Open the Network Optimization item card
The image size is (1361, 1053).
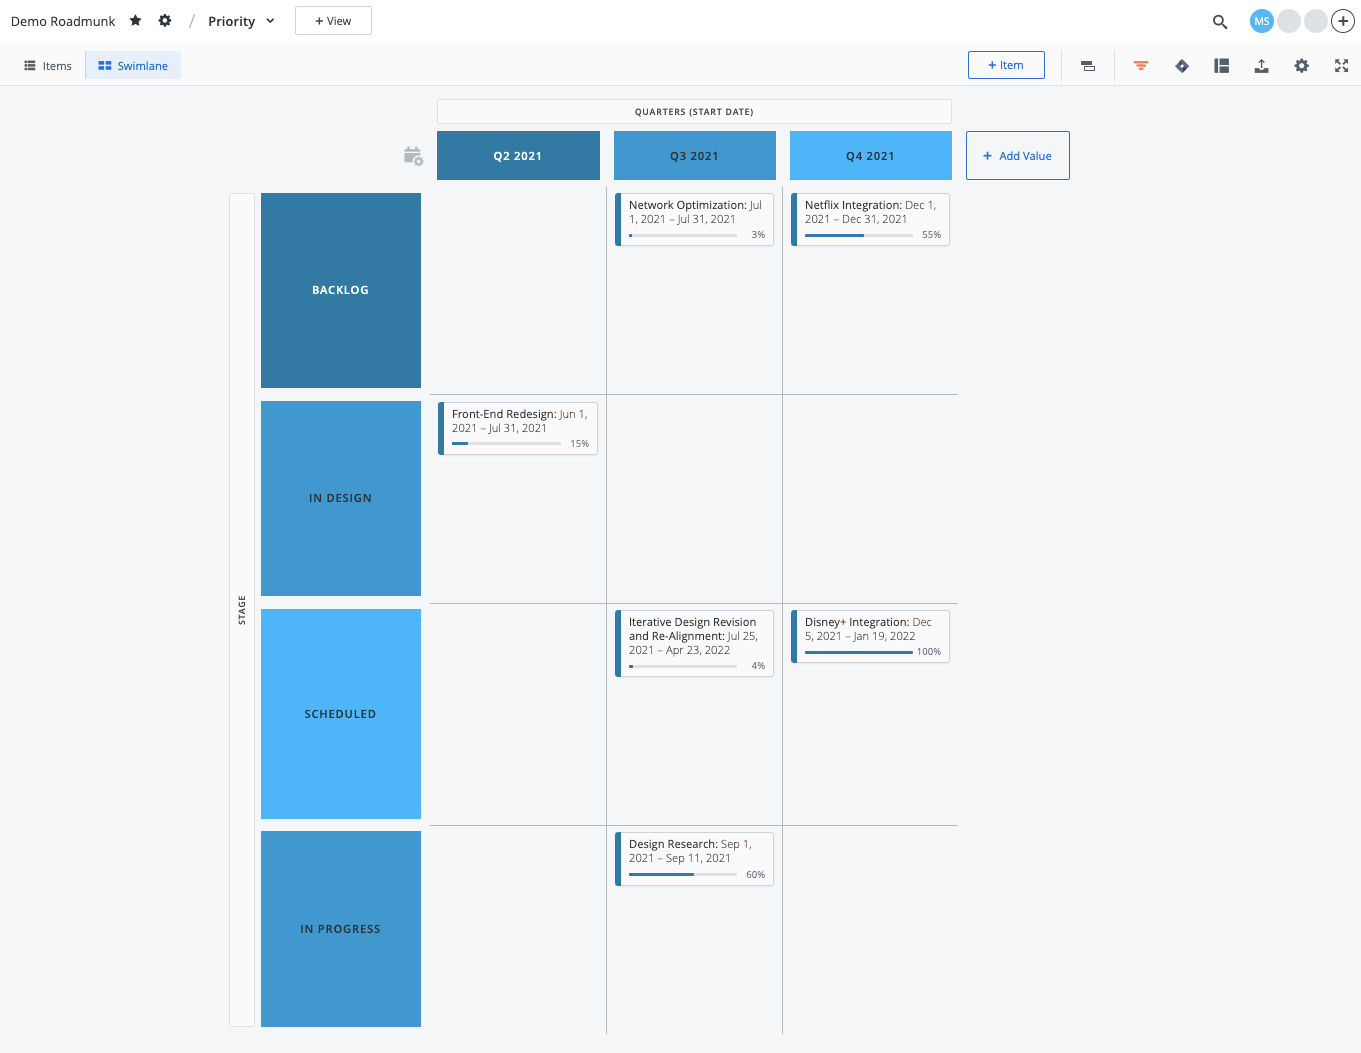pyautogui.click(x=695, y=219)
